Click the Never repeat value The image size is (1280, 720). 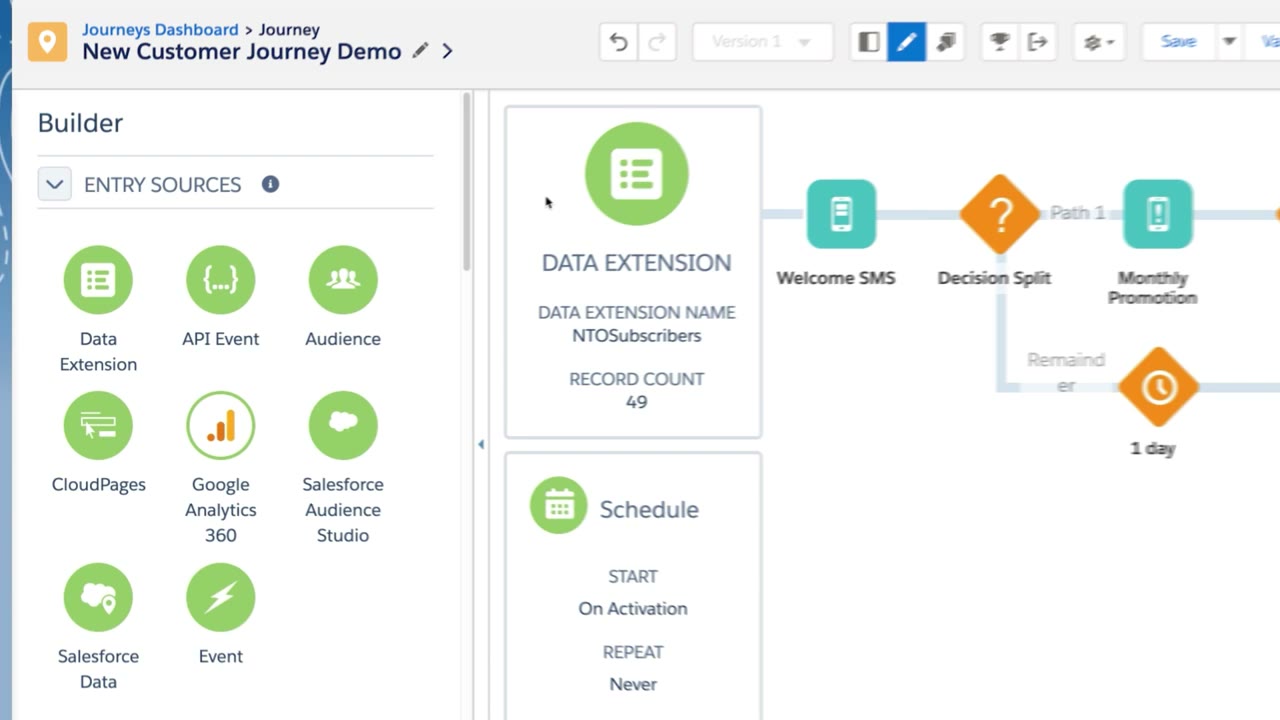tap(633, 684)
